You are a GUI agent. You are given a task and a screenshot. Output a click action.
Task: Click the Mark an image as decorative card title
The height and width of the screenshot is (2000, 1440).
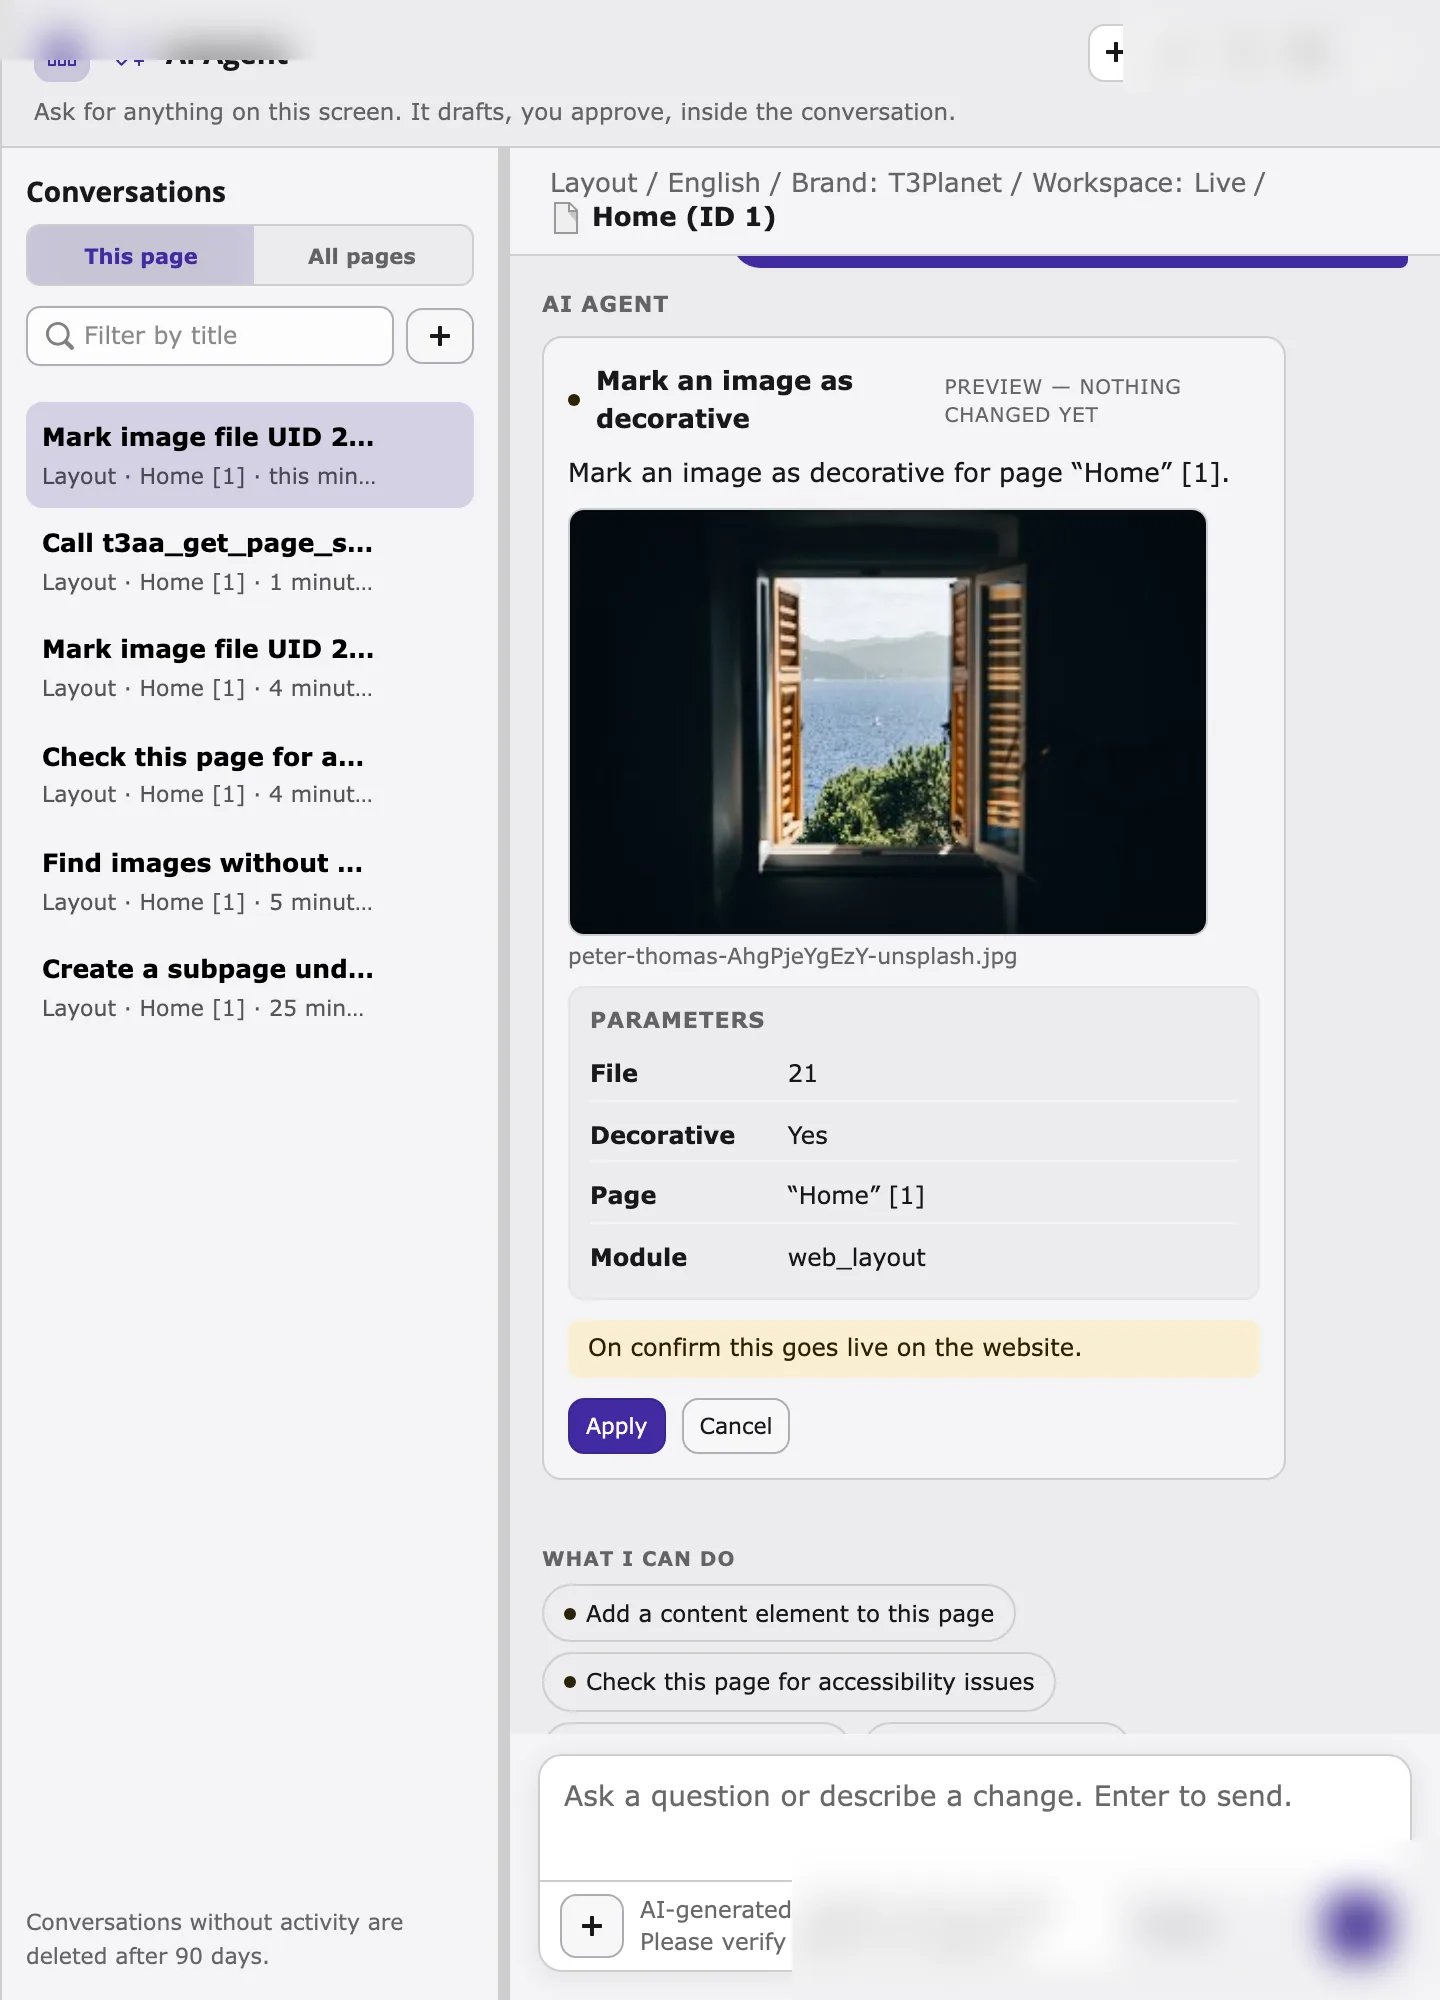click(725, 399)
